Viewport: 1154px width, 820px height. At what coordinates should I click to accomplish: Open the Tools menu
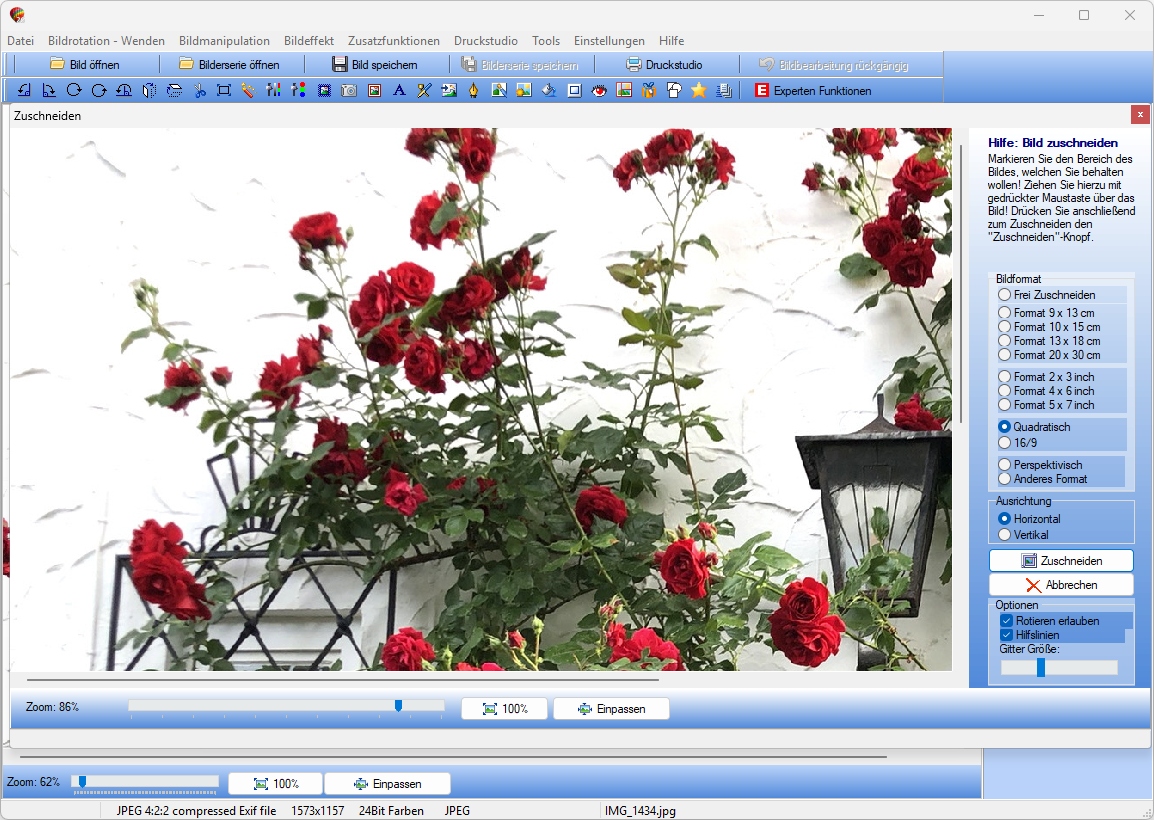click(x=545, y=40)
